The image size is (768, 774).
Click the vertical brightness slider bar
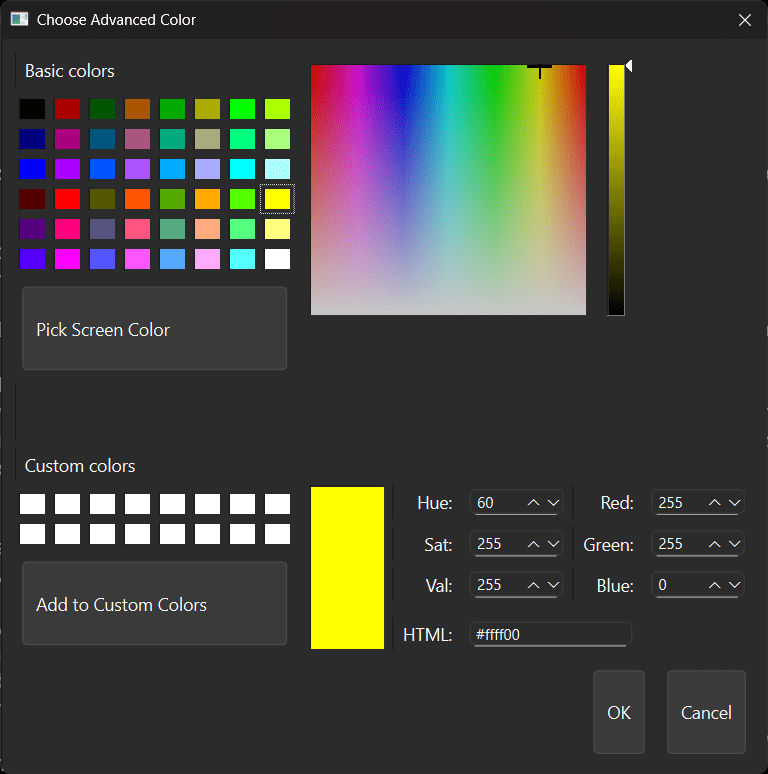pos(616,190)
